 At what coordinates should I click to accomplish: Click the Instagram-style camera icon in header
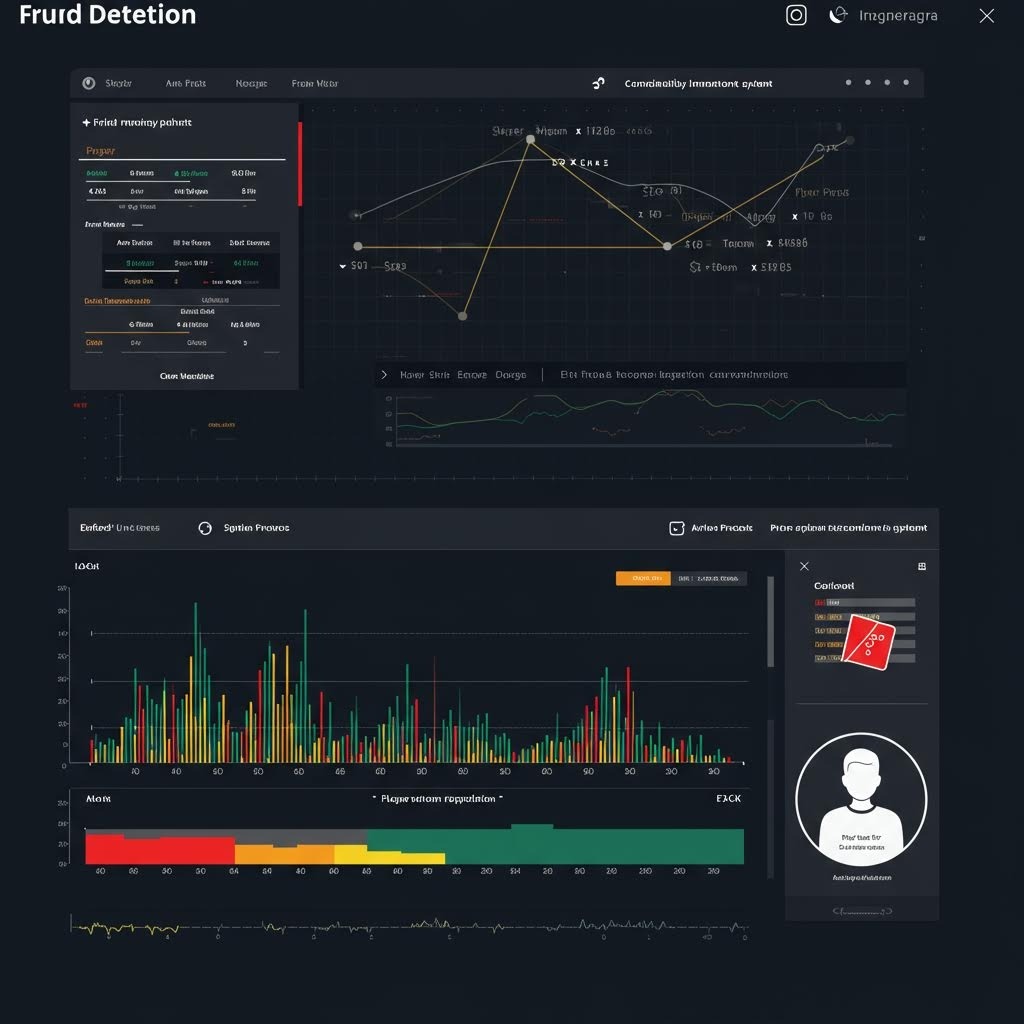click(x=796, y=15)
